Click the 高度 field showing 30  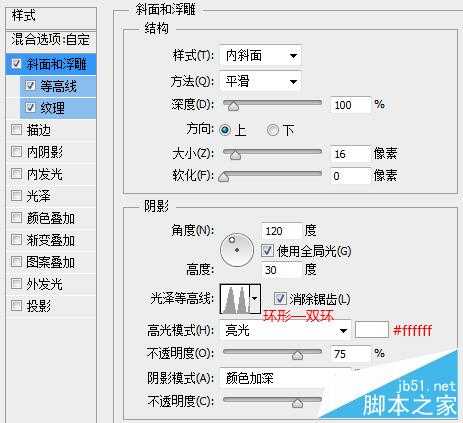[x=282, y=269]
